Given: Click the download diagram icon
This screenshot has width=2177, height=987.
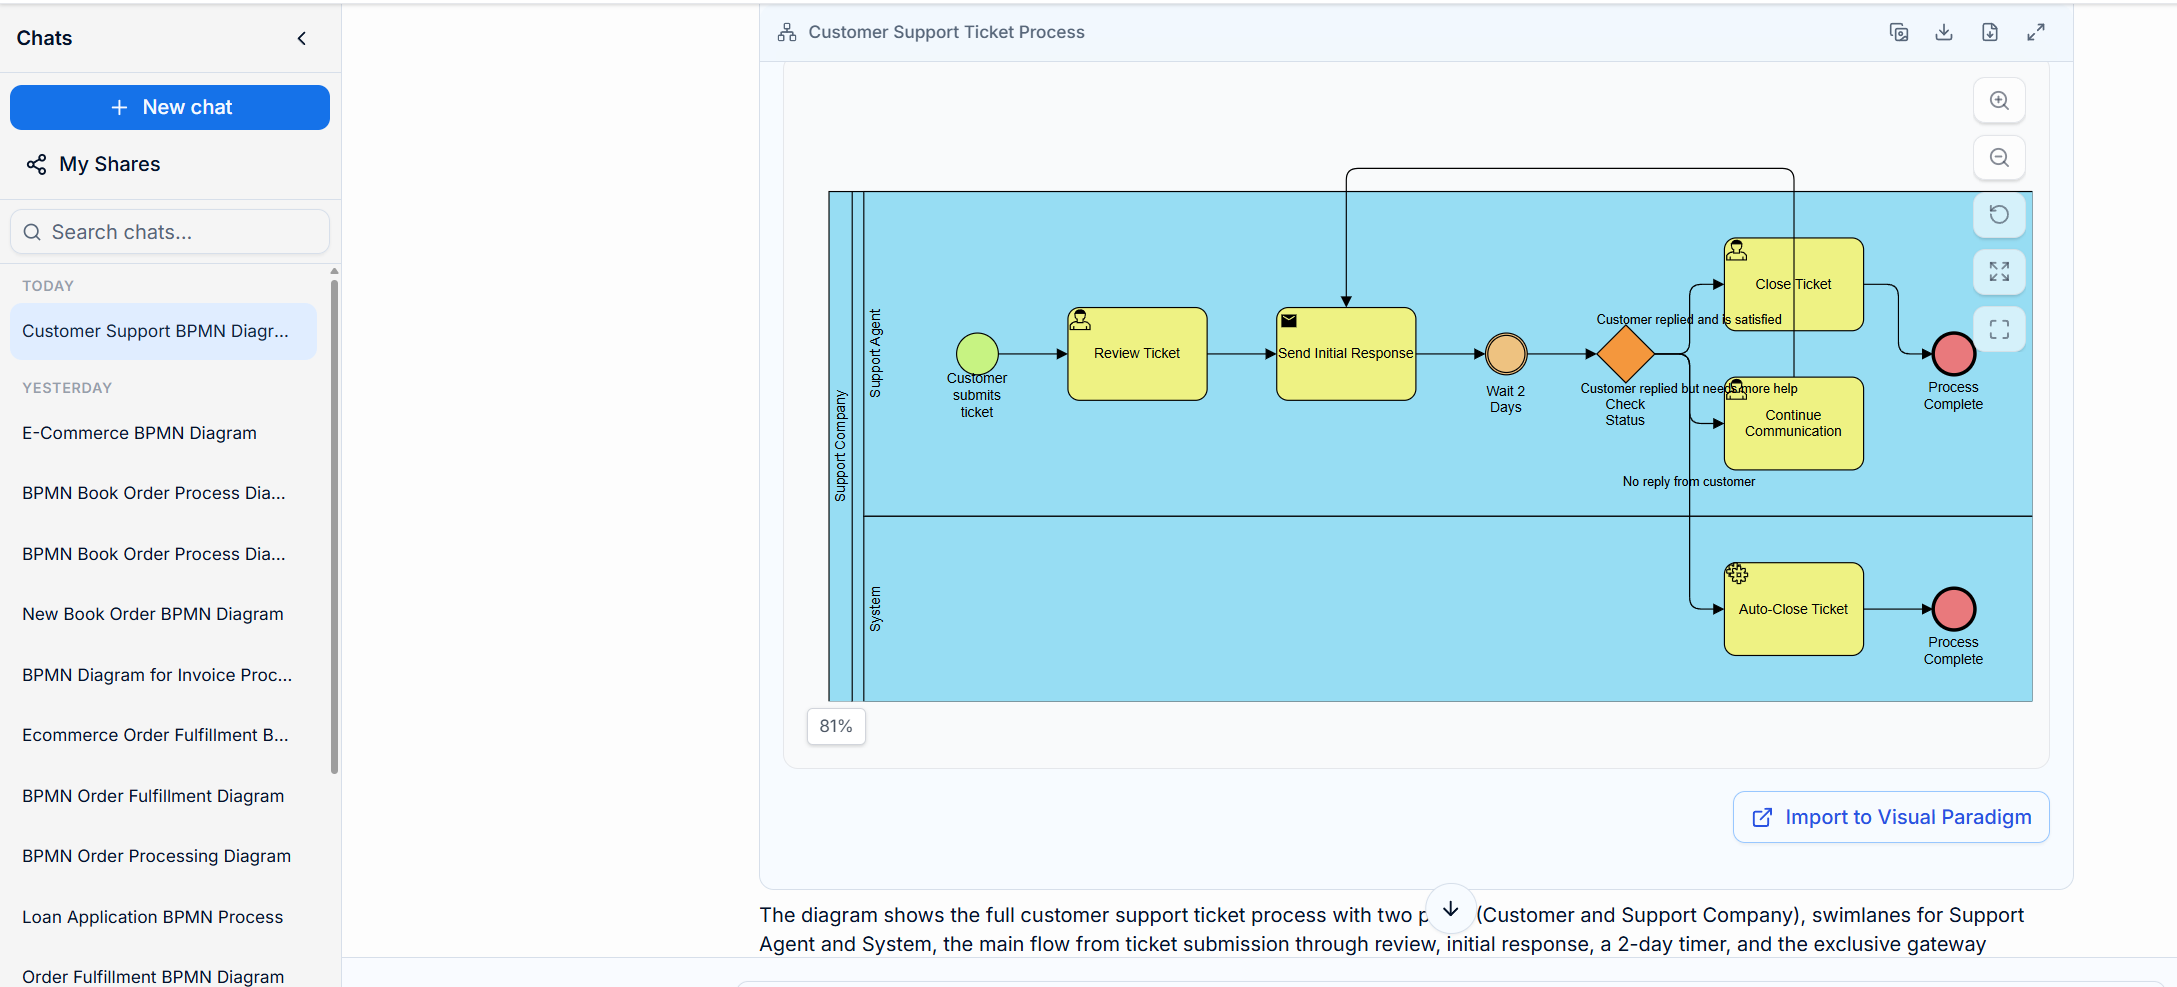Looking at the screenshot, I should coord(1944,32).
